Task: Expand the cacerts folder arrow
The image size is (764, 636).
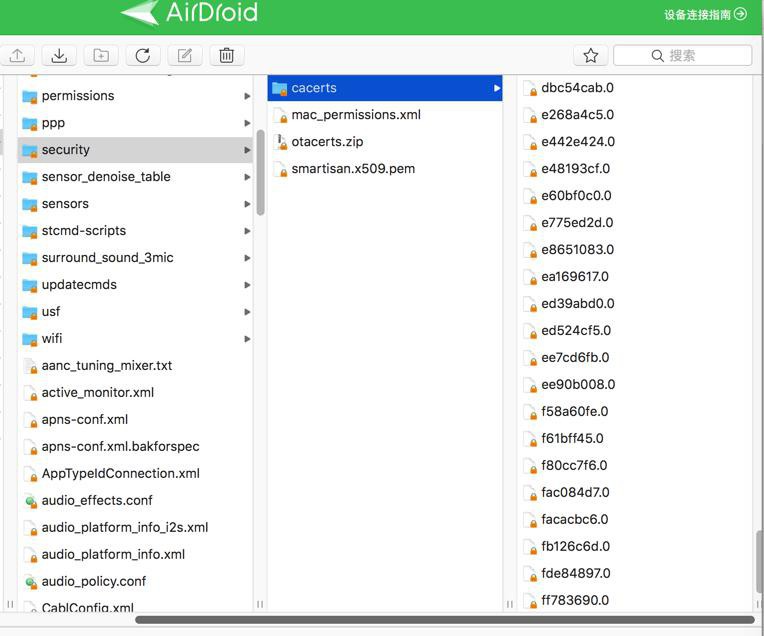Action: (x=497, y=88)
